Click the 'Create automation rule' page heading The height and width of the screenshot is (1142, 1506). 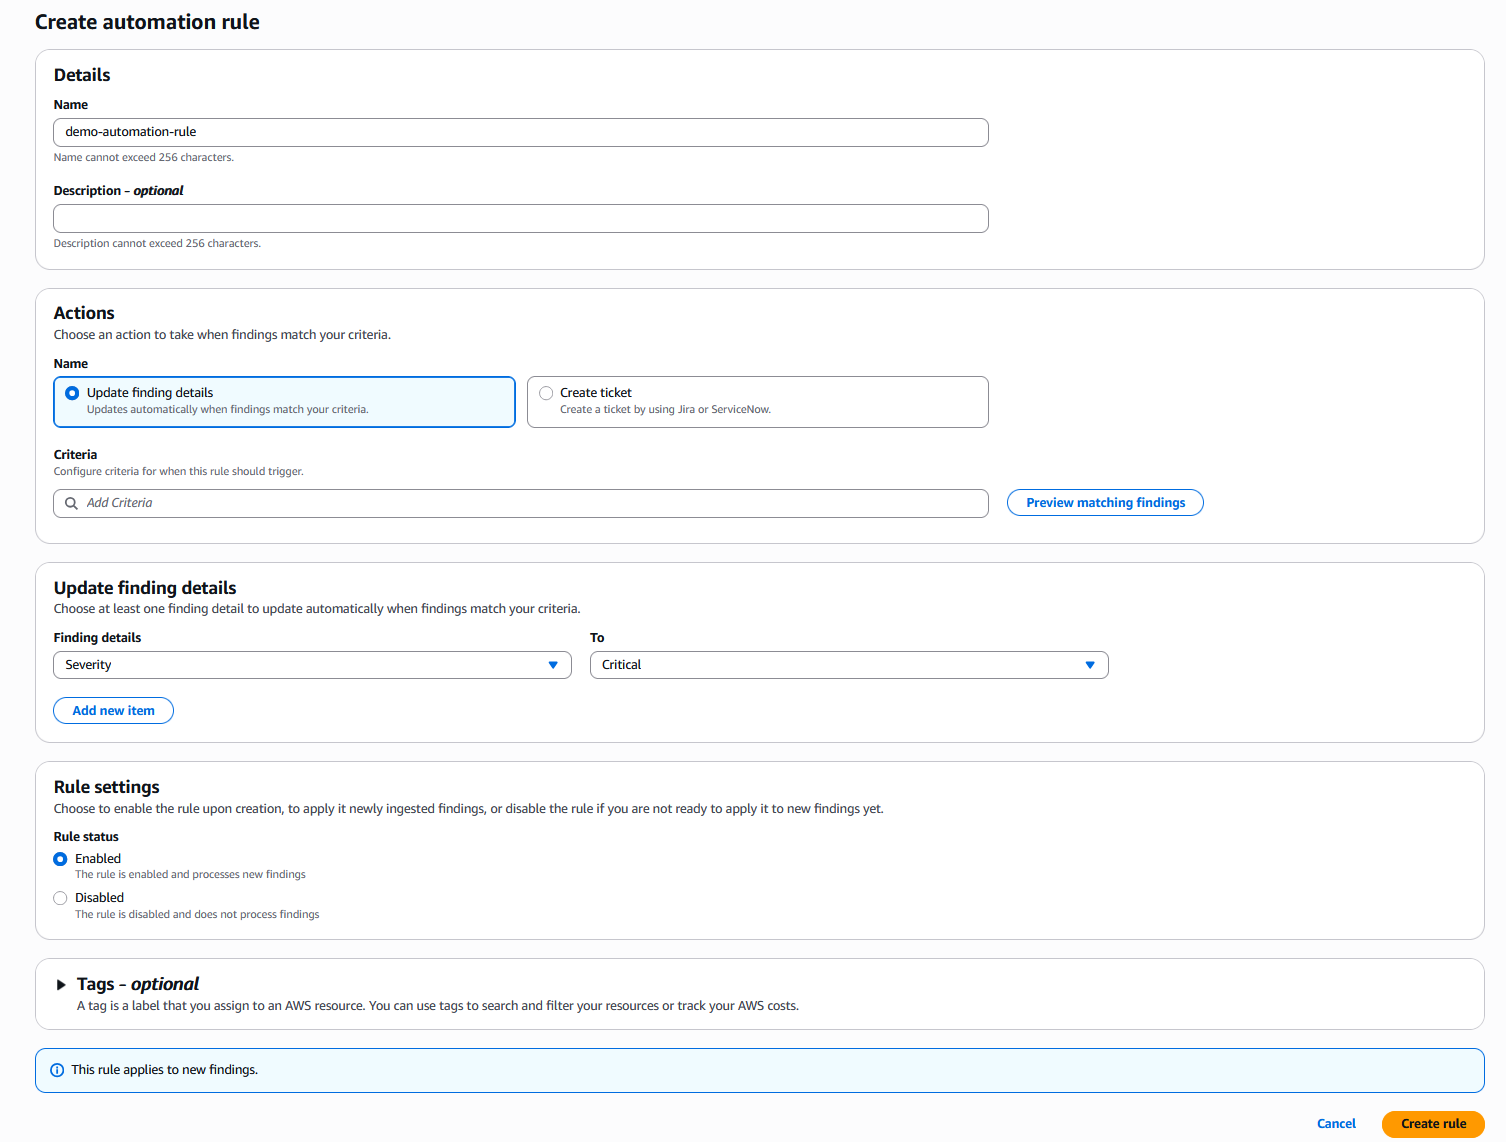tap(147, 22)
